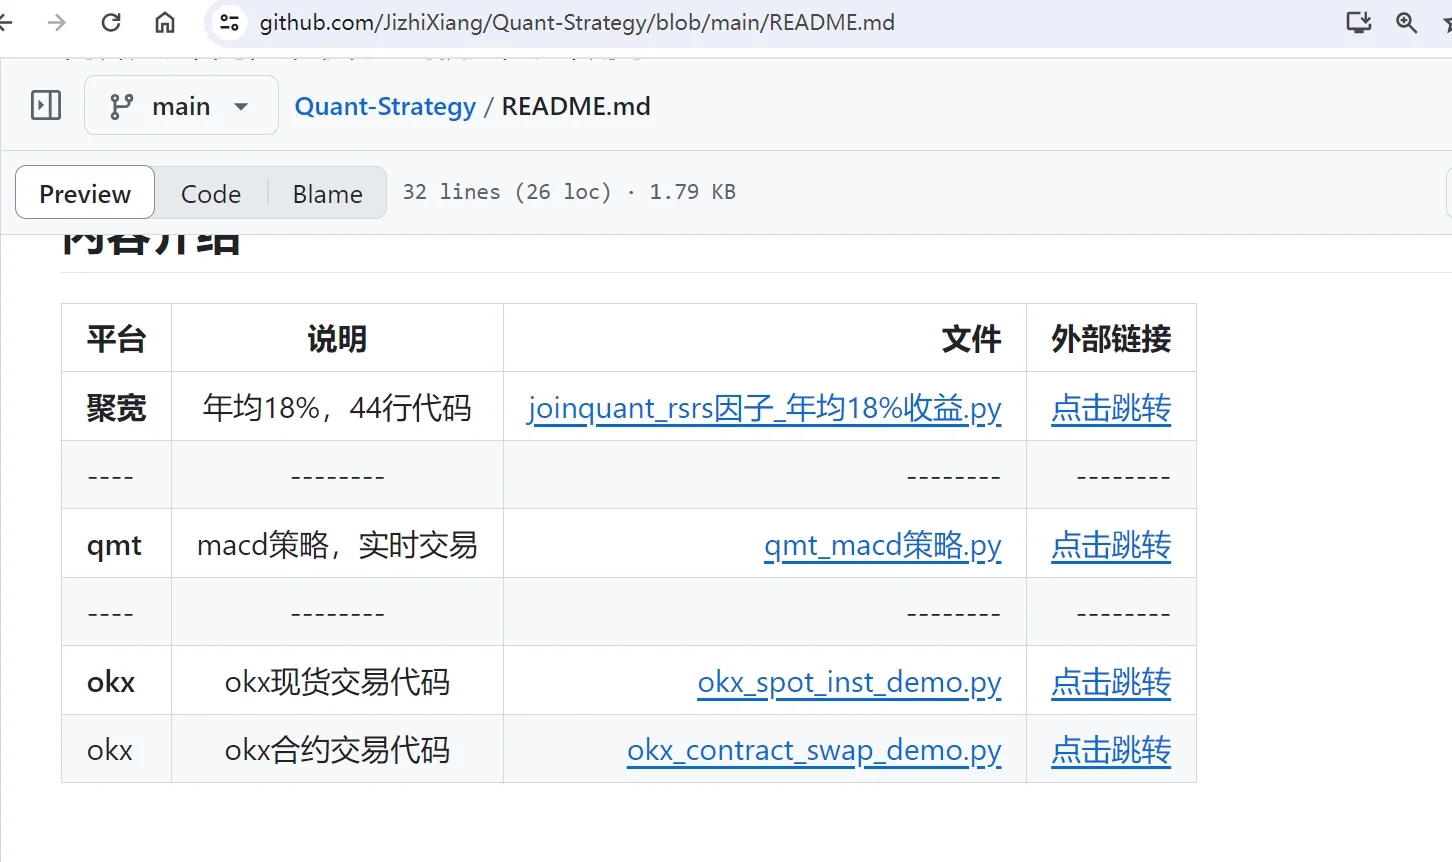Switch to the Blame tab

pos(327,192)
